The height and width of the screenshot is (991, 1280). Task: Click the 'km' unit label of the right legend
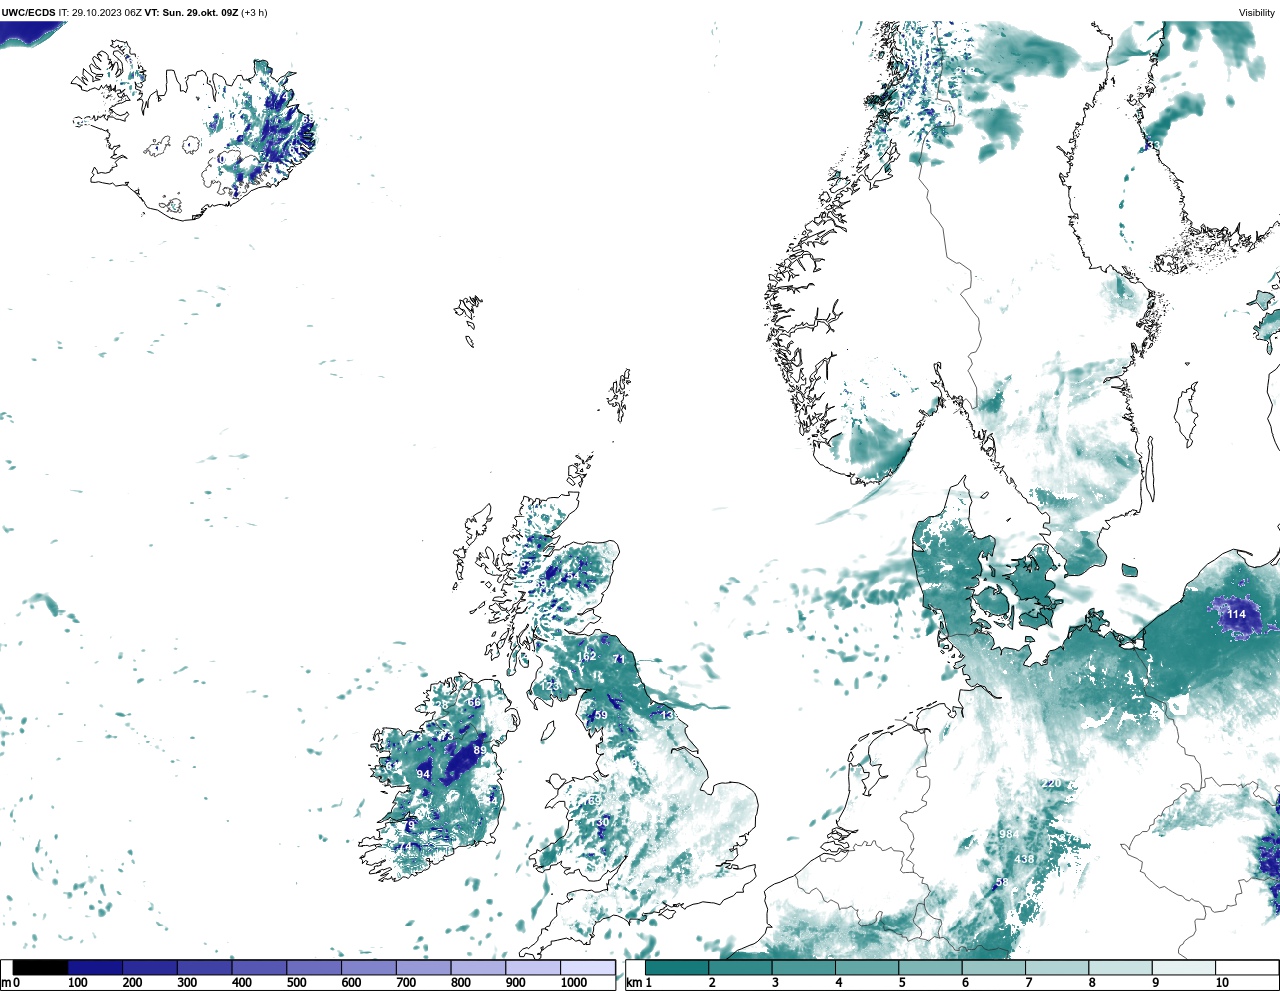[x=633, y=983]
